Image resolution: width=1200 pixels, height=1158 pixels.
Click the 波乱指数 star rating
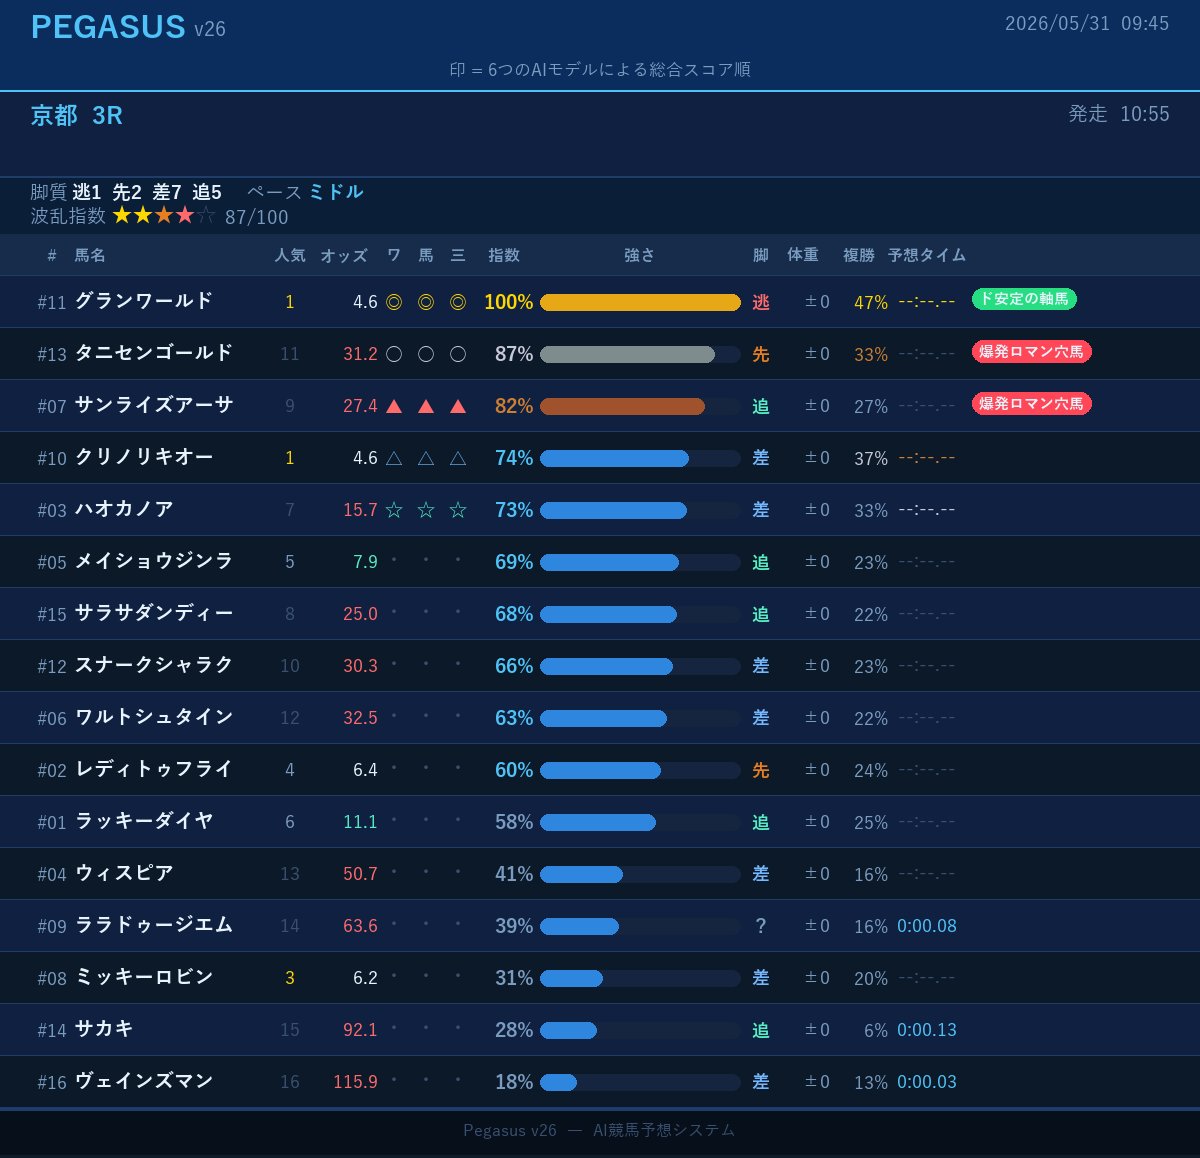pyautogui.click(x=164, y=216)
